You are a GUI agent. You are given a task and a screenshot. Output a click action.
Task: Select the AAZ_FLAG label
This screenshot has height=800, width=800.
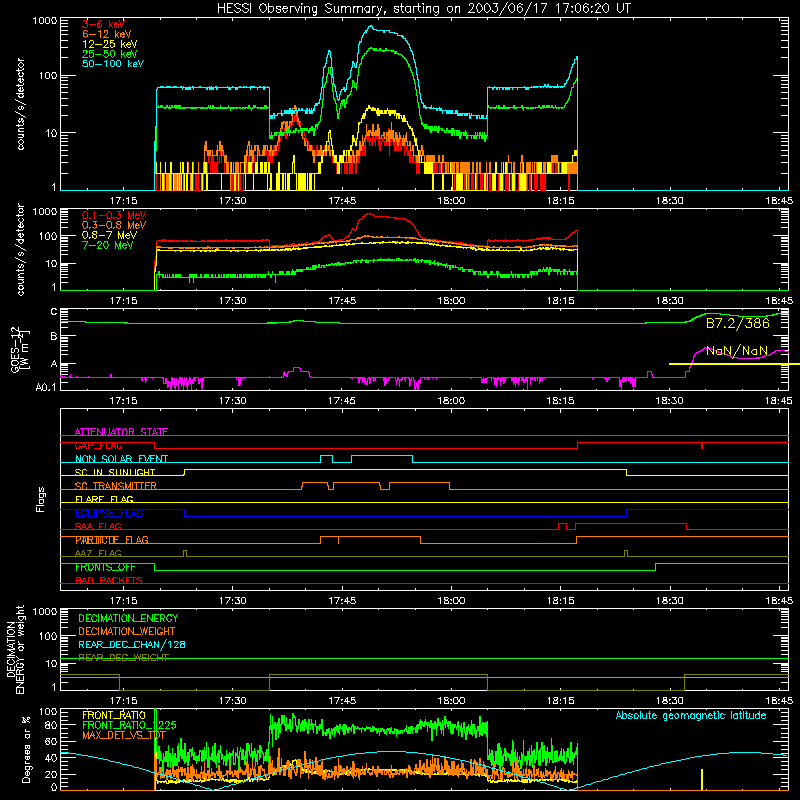pyautogui.click(x=98, y=553)
